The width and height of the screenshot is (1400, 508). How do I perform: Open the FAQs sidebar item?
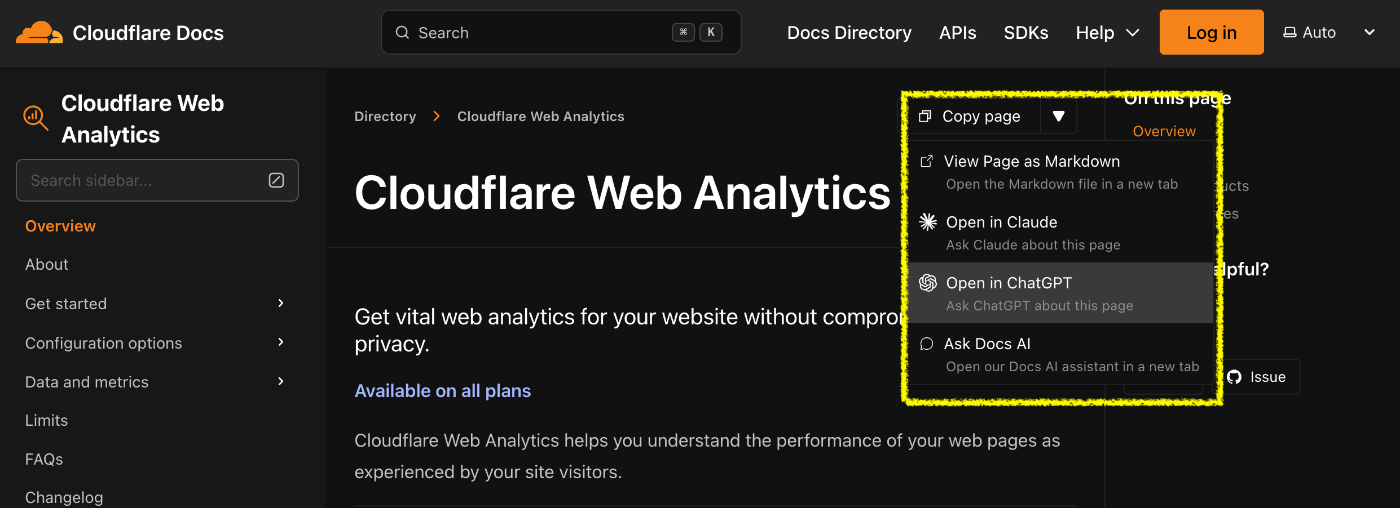(44, 459)
